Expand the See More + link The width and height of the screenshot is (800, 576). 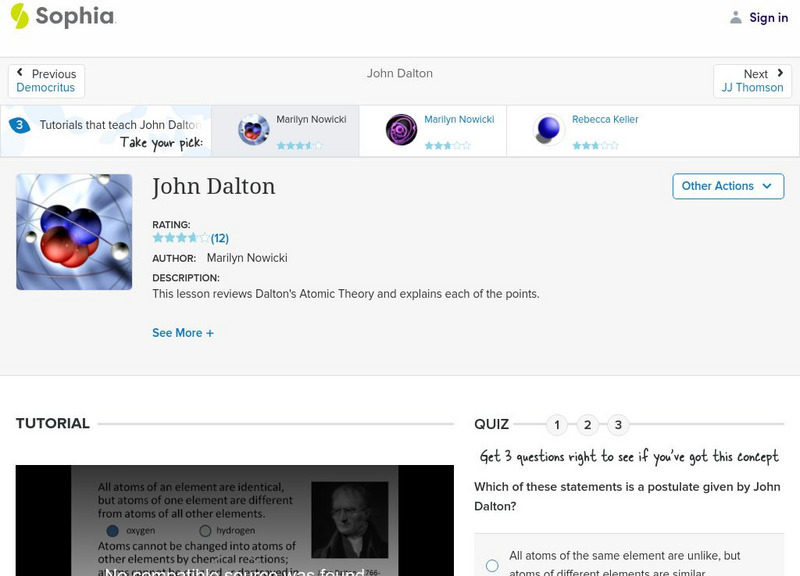point(183,333)
